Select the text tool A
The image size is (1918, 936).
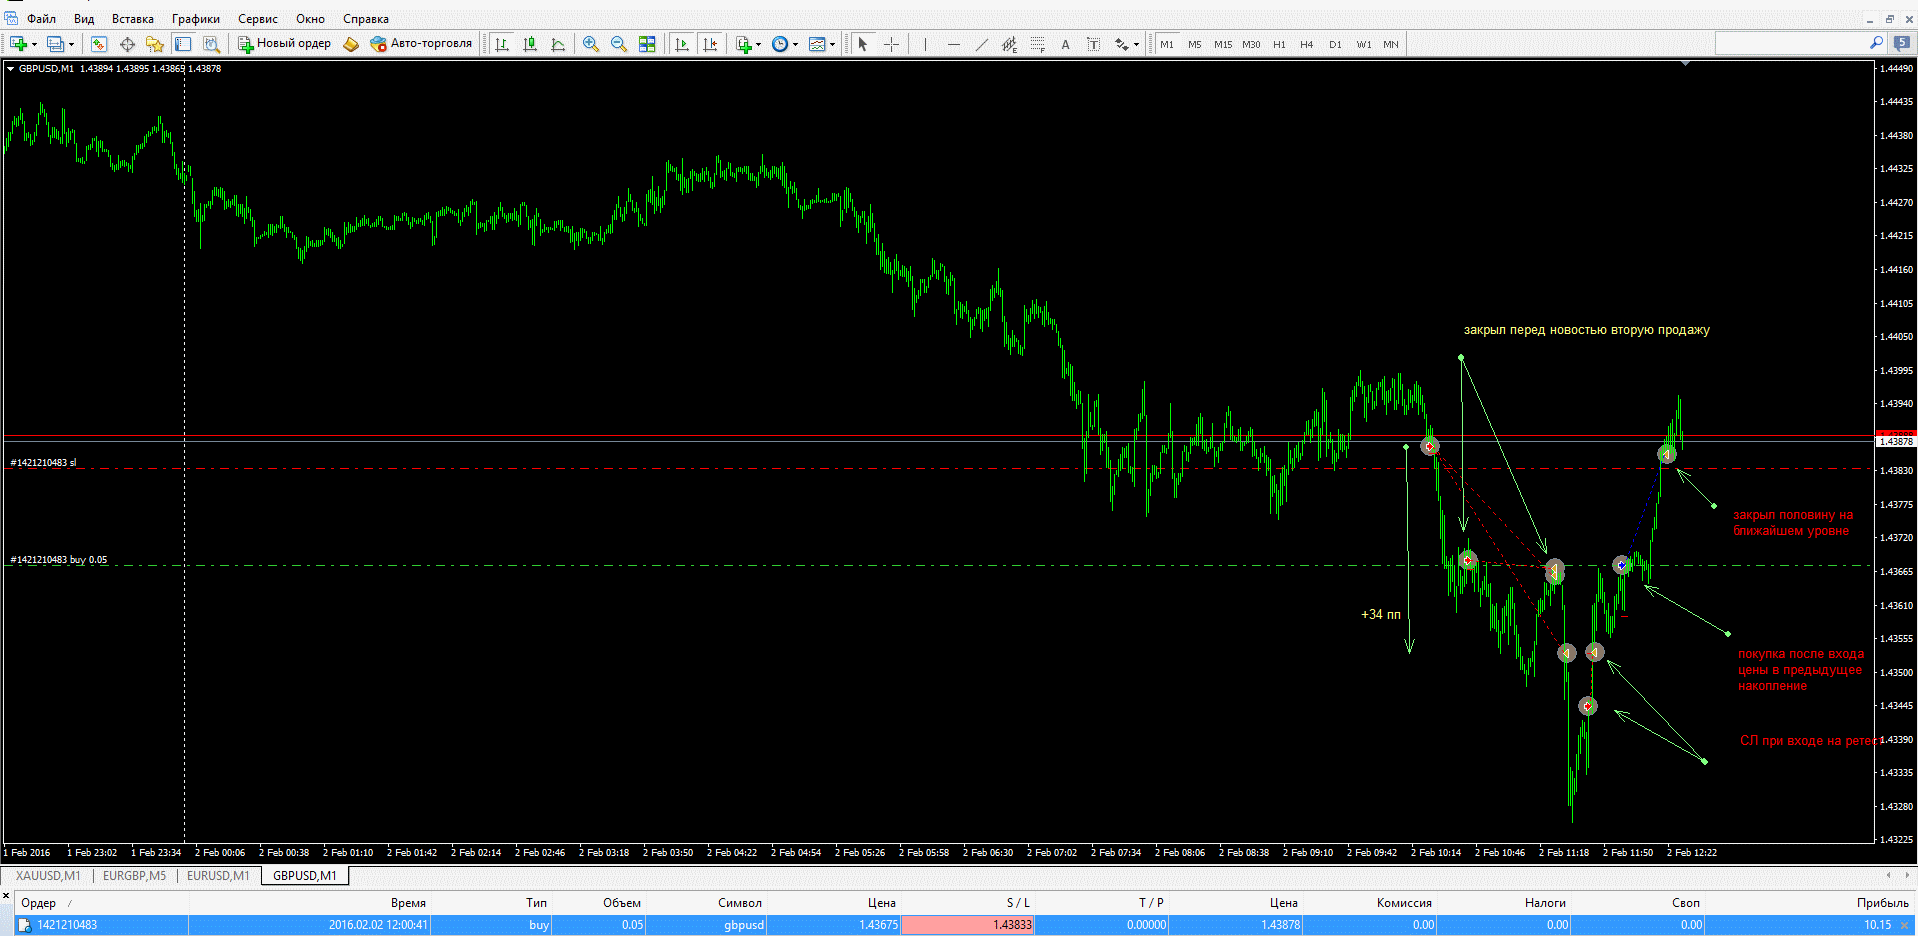[x=1065, y=44]
